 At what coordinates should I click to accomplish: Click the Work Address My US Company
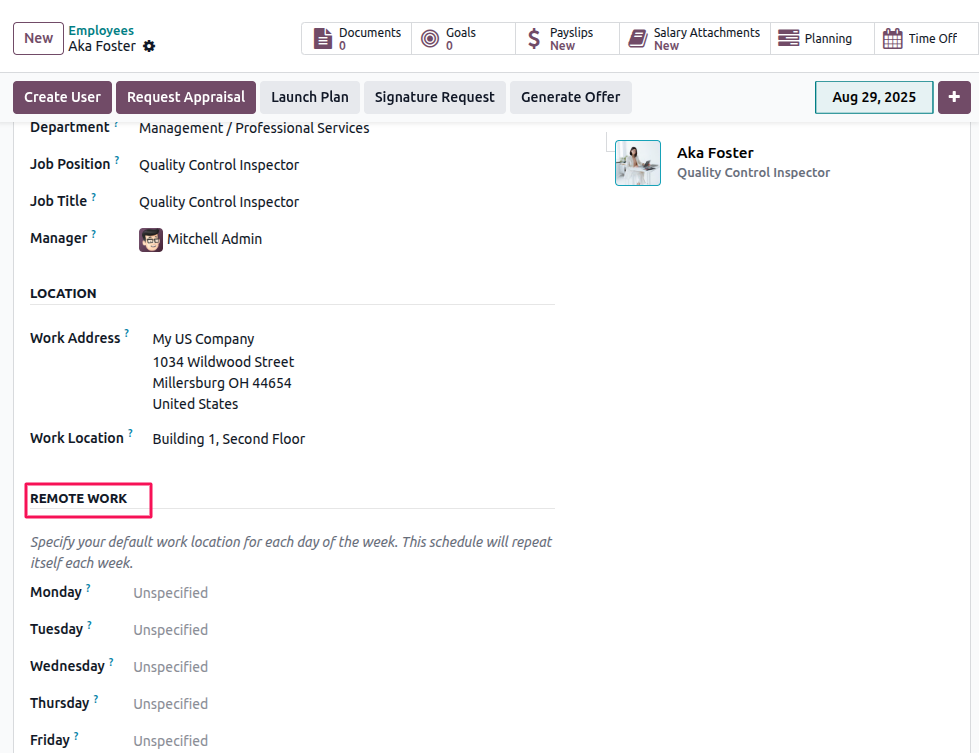204,339
